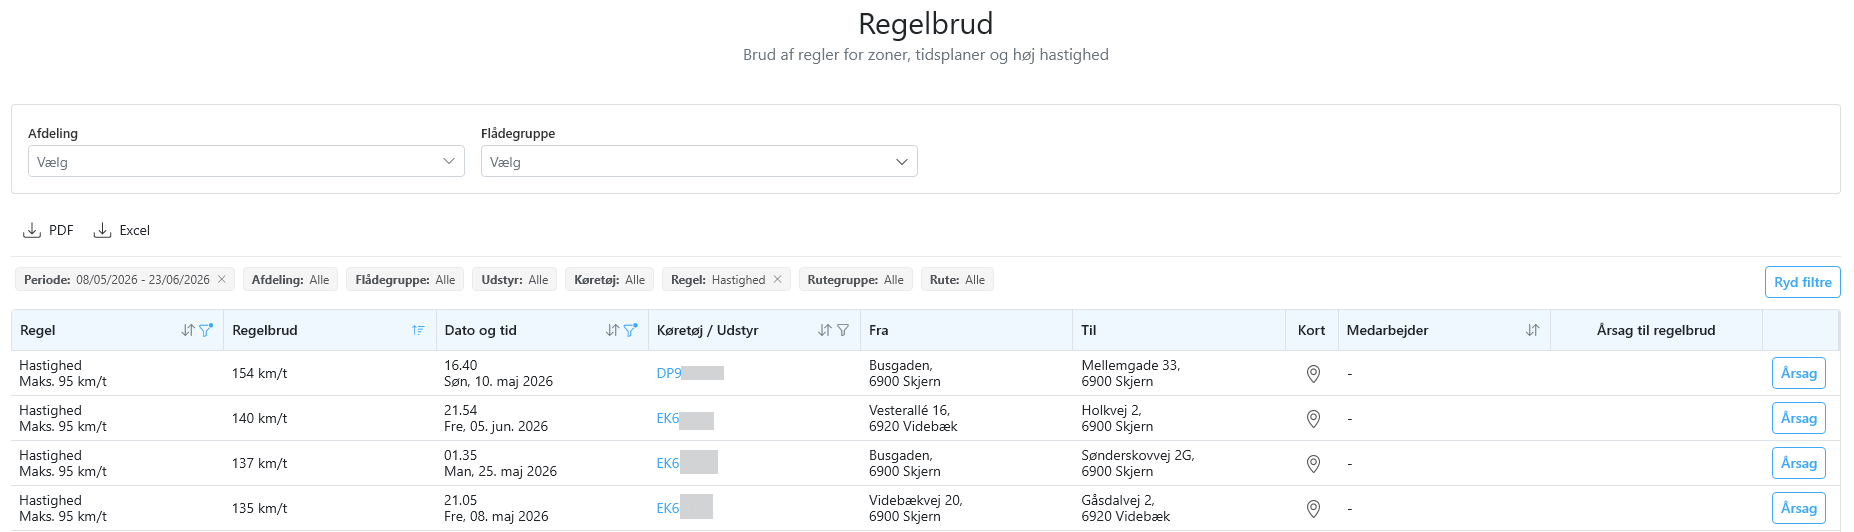Expand the Flådegruppe dropdown
The image size is (1854, 532).
pos(699,161)
